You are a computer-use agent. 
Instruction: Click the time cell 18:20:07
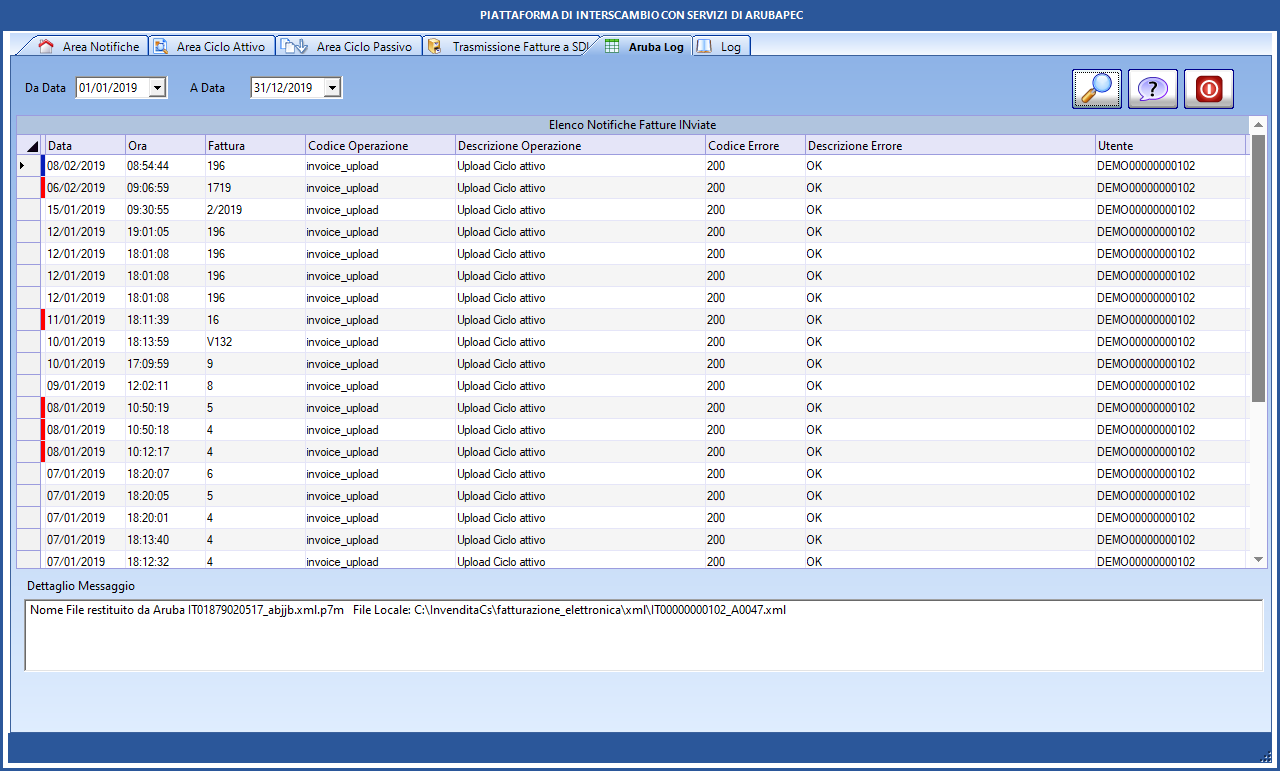tap(165, 474)
